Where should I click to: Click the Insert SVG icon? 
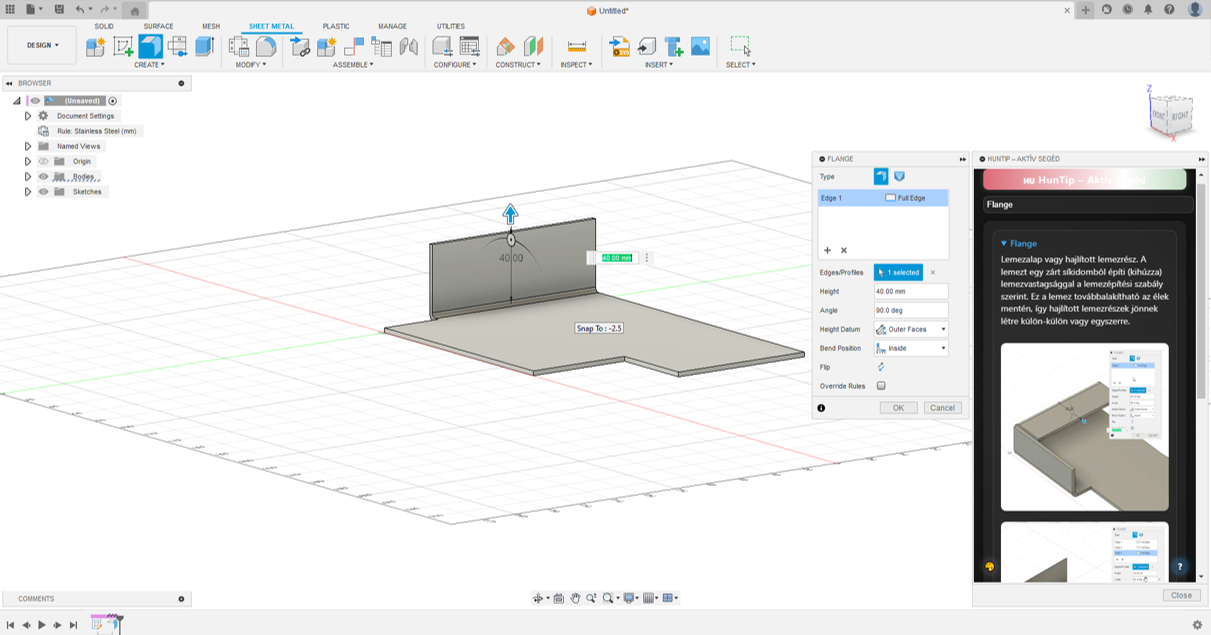click(620, 47)
